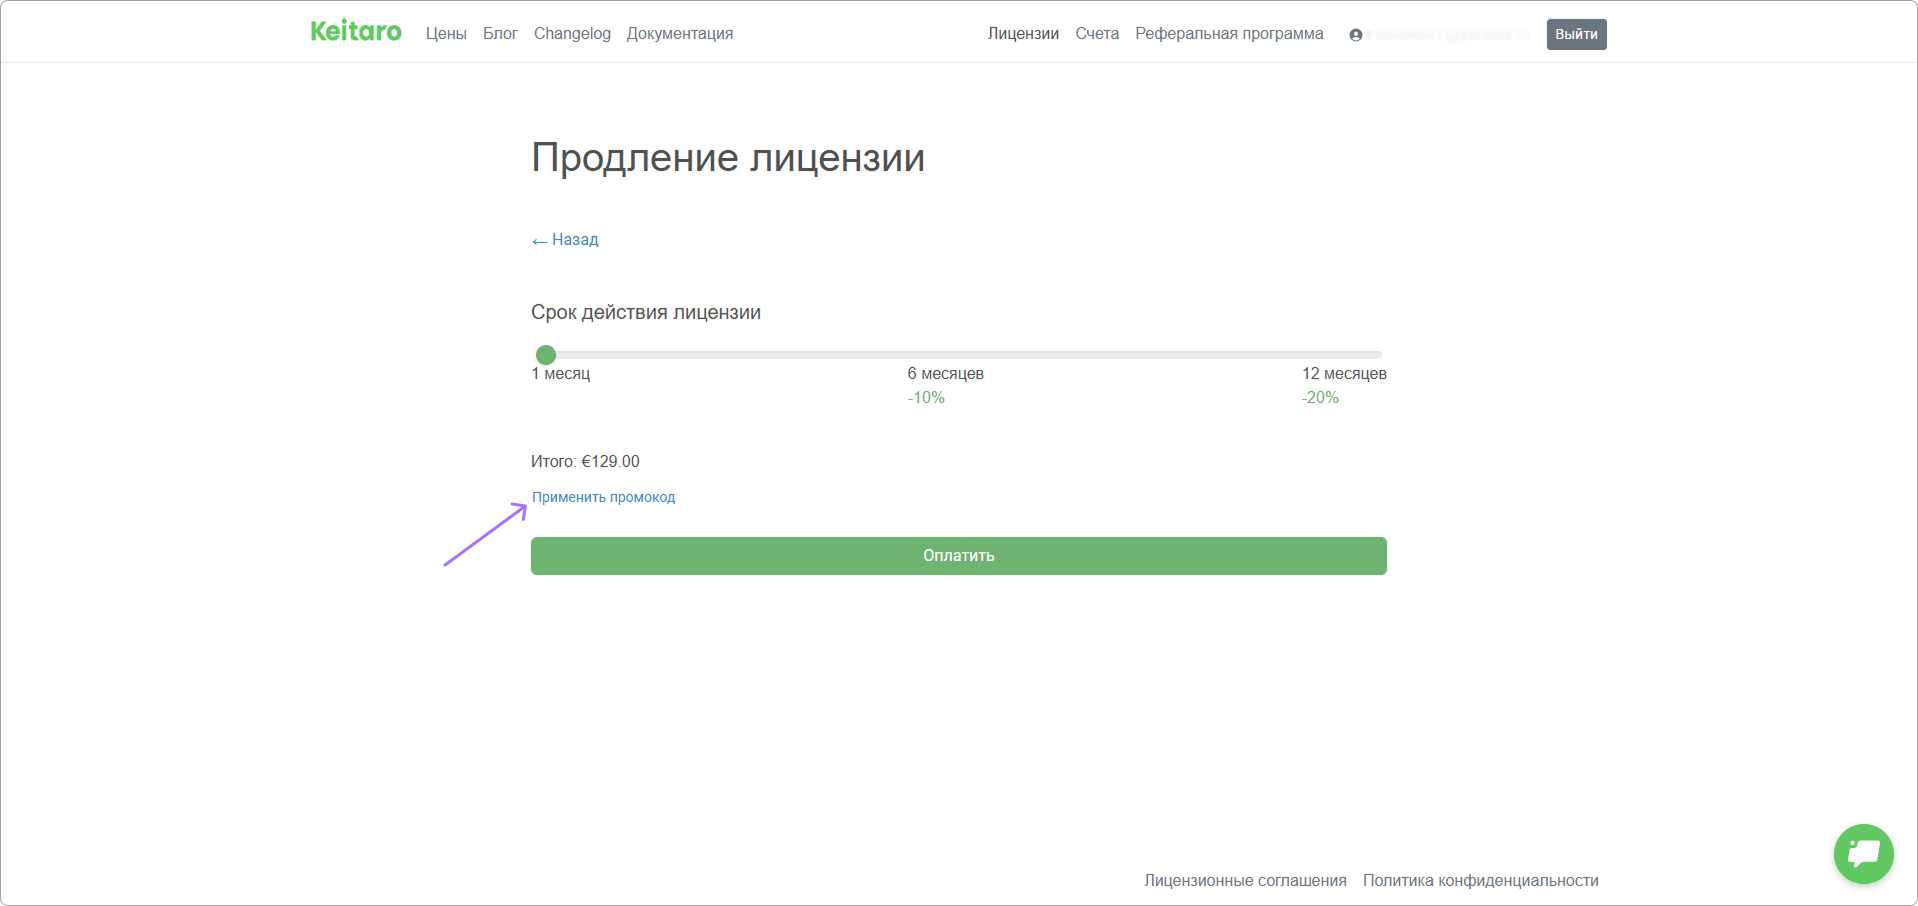Switch to the Лицензии section
Viewport: 1918px width, 906px height.
(x=1023, y=34)
